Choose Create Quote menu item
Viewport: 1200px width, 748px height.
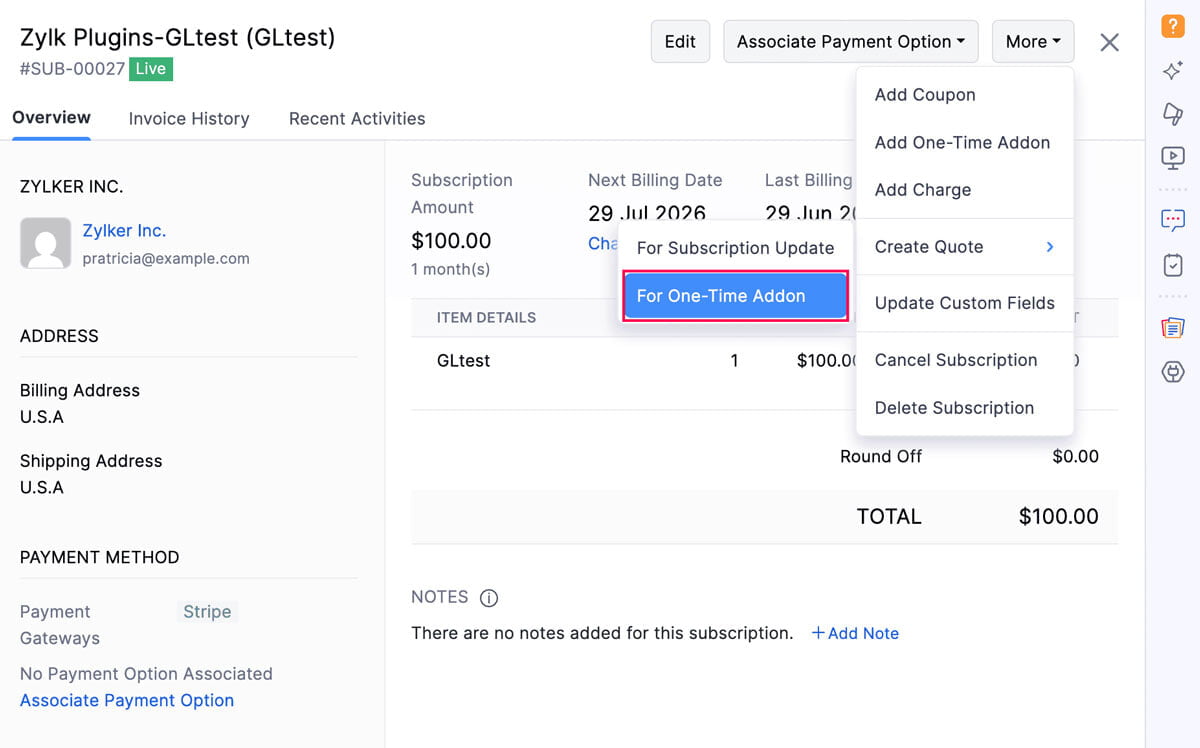(965, 247)
